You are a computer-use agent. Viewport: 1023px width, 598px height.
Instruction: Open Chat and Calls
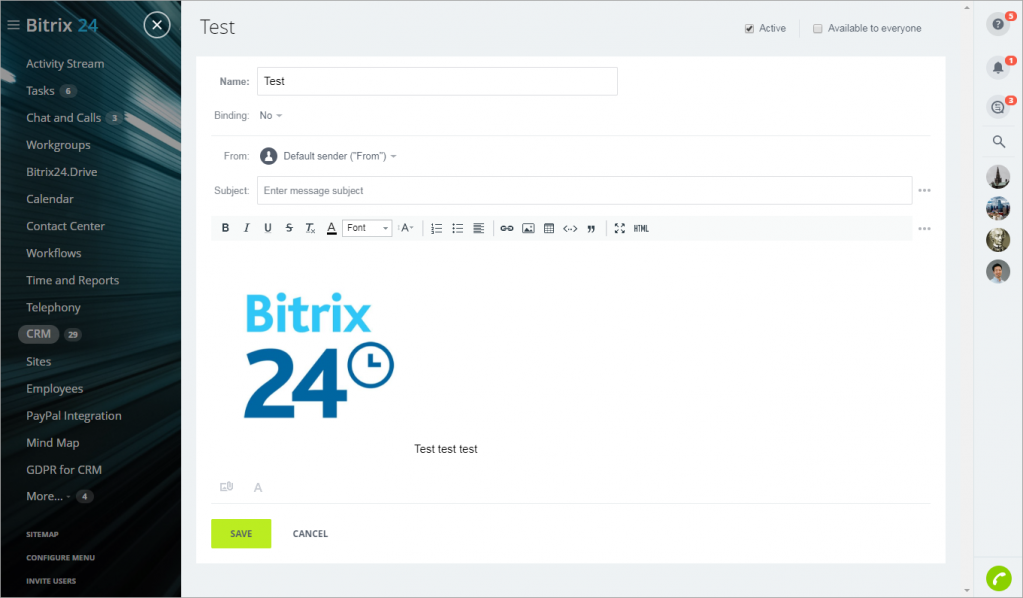(x=63, y=118)
